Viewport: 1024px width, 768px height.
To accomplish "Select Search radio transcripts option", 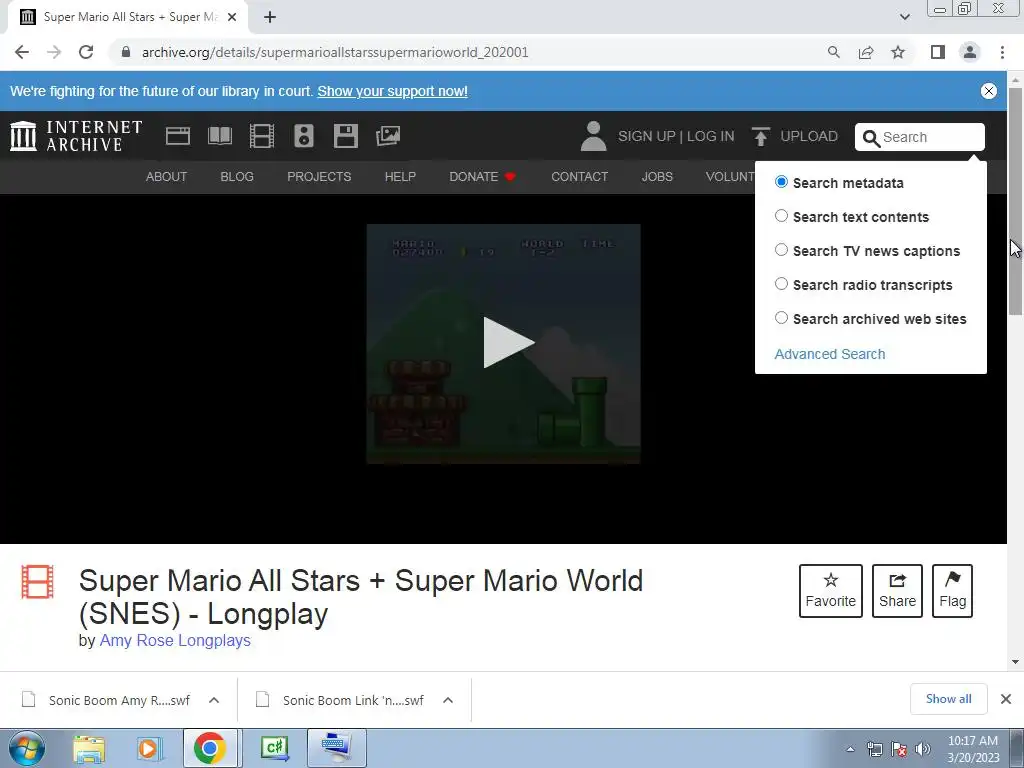I will 781,283.
